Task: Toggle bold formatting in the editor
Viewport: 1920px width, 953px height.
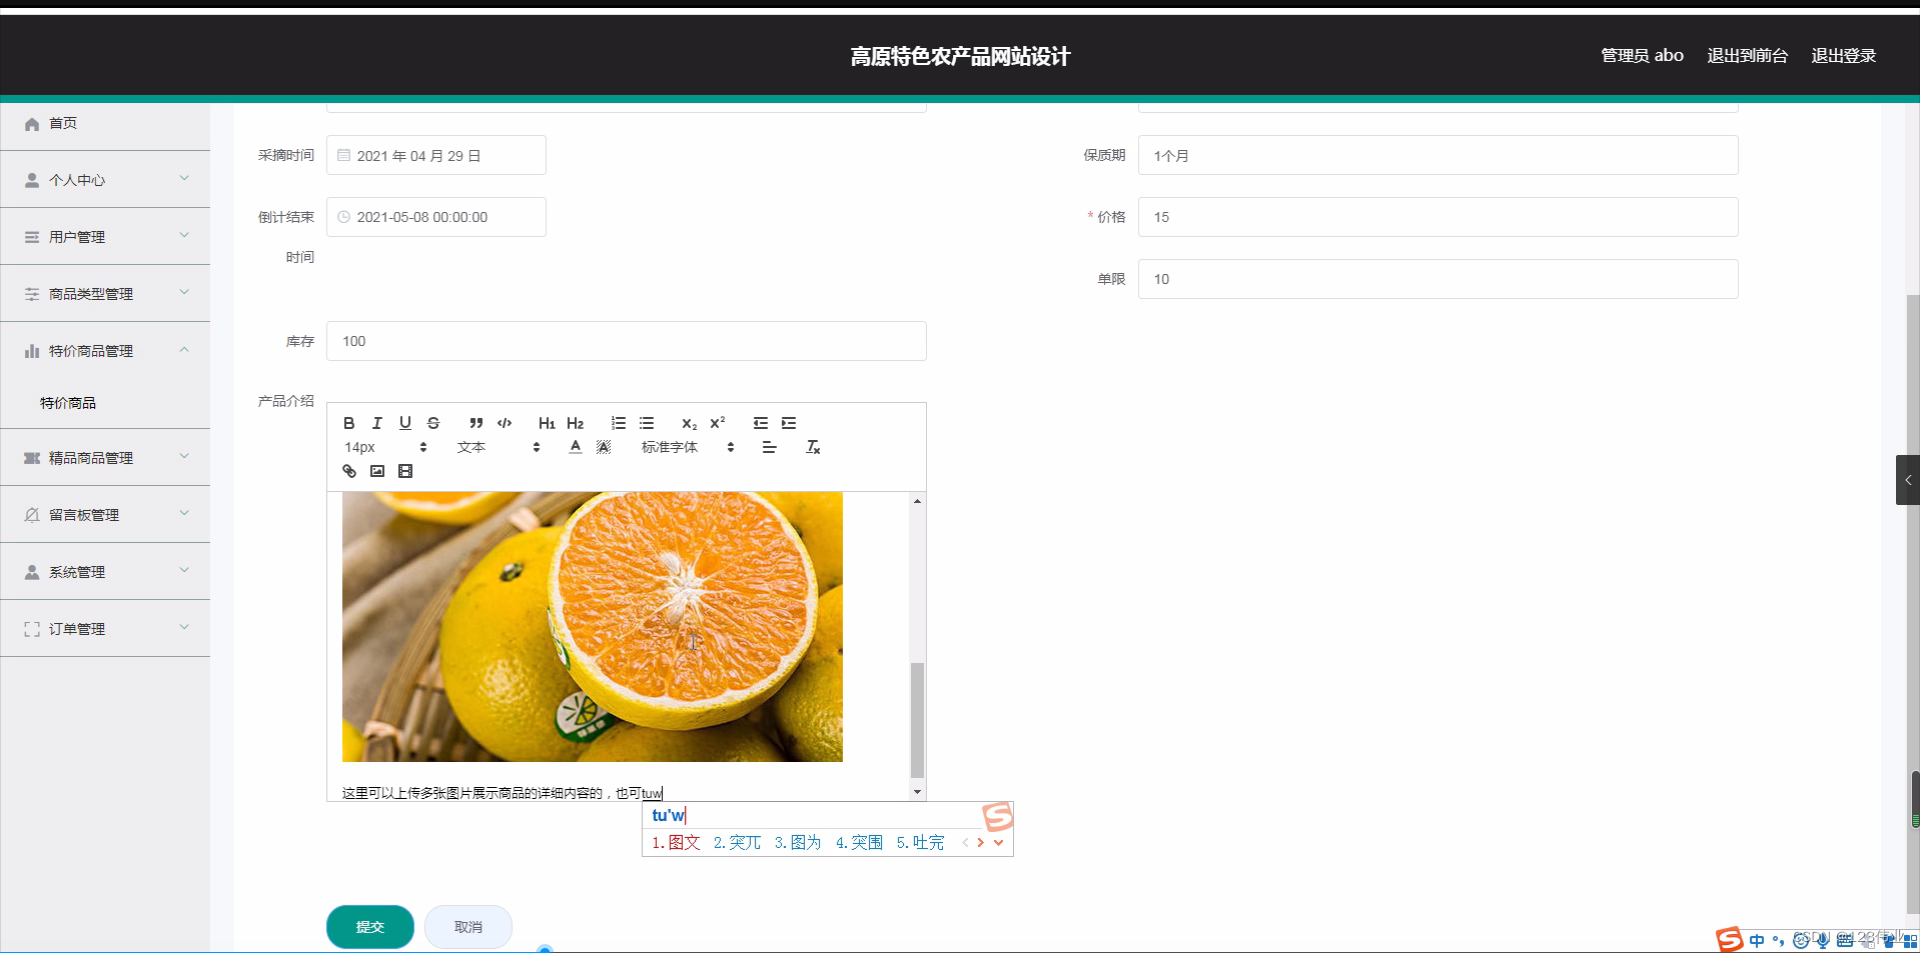Action: pyautogui.click(x=349, y=423)
